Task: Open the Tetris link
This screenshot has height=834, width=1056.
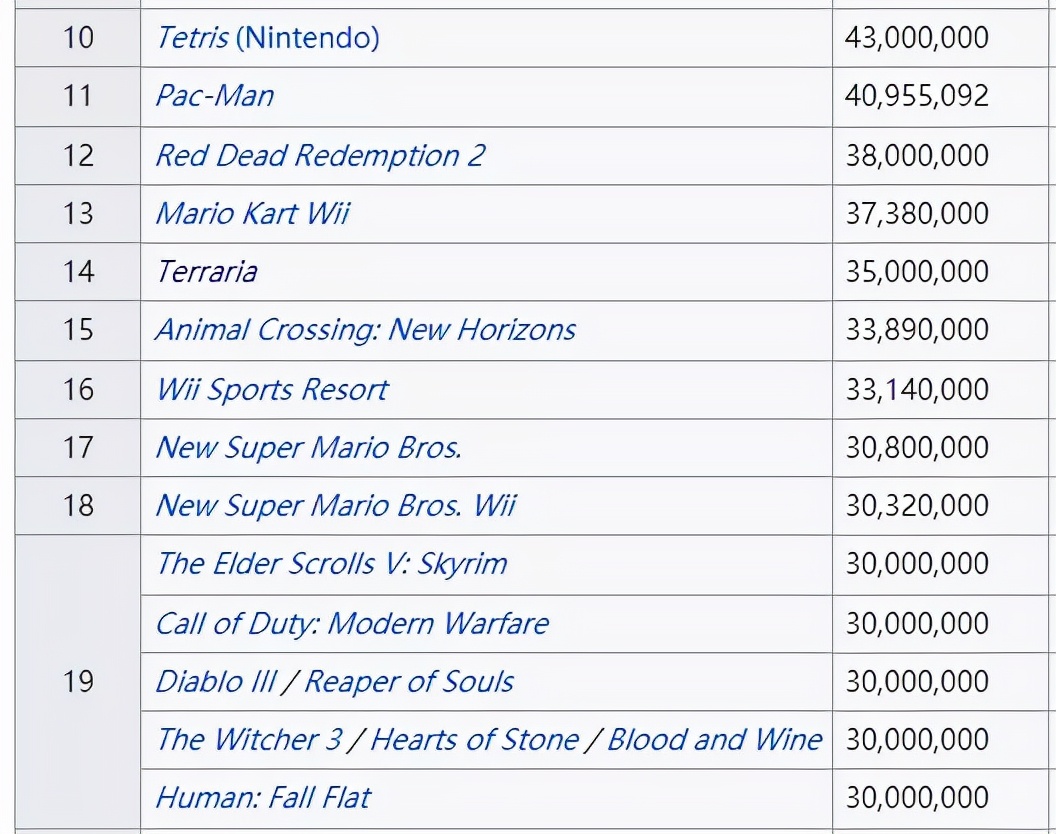Action: coord(192,38)
